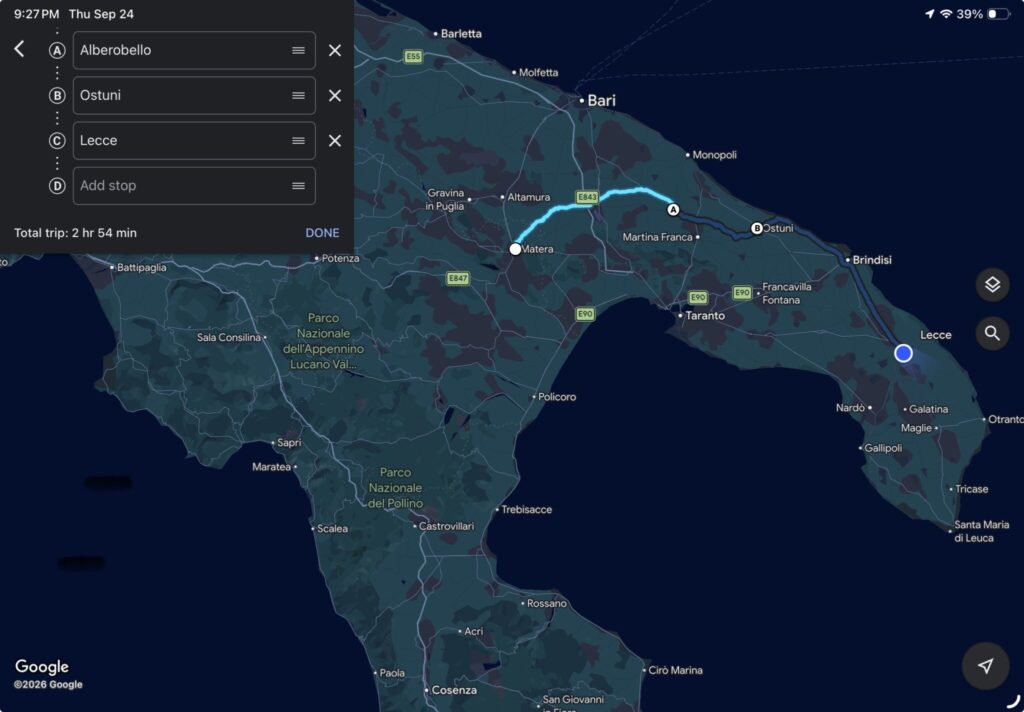This screenshot has height=712, width=1024.
Task: Tap the blue current location dot
Action: pyautogui.click(x=903, y=353)
